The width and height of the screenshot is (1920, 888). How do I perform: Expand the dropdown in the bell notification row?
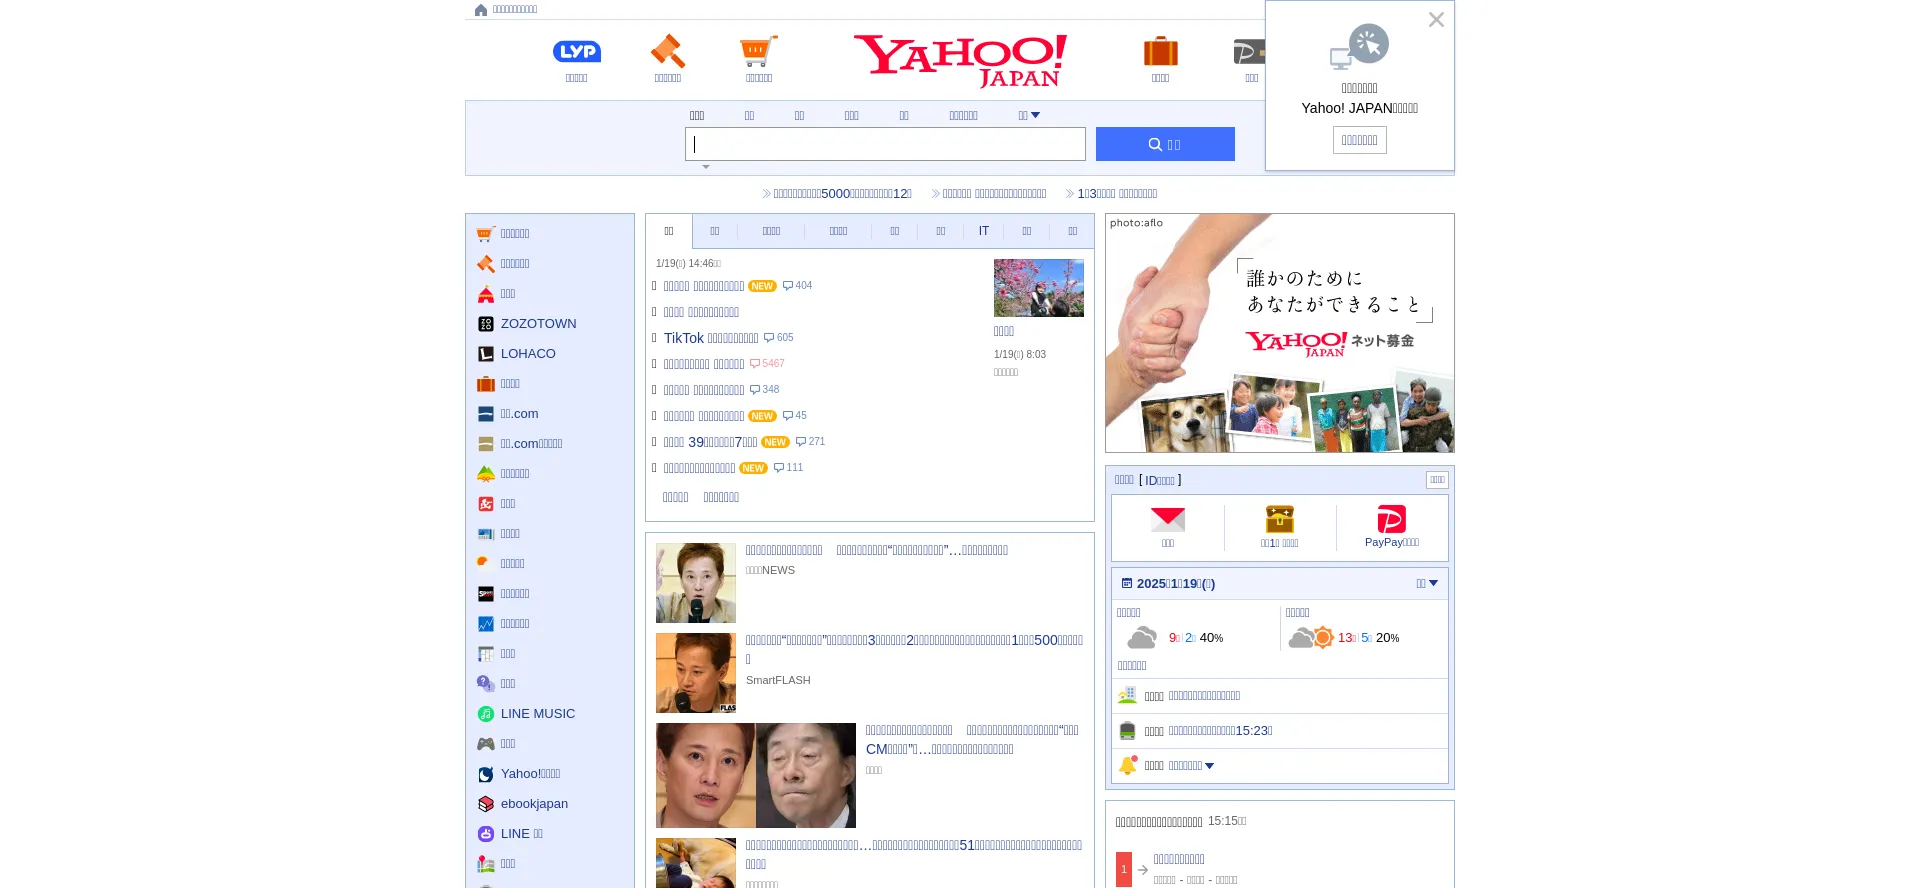pyautogui.click(x=1208, y=766)
